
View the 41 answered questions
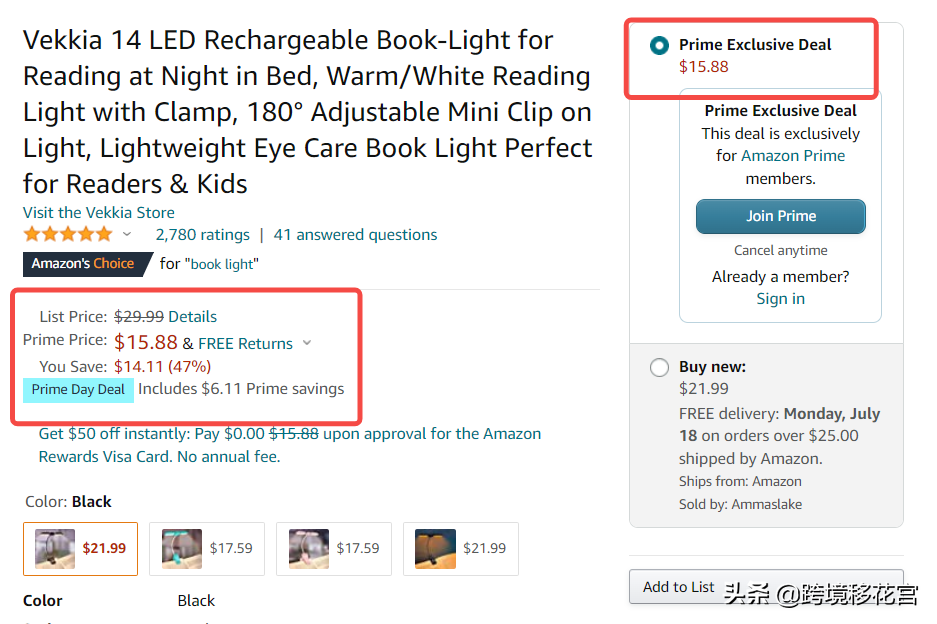point(355,235)
